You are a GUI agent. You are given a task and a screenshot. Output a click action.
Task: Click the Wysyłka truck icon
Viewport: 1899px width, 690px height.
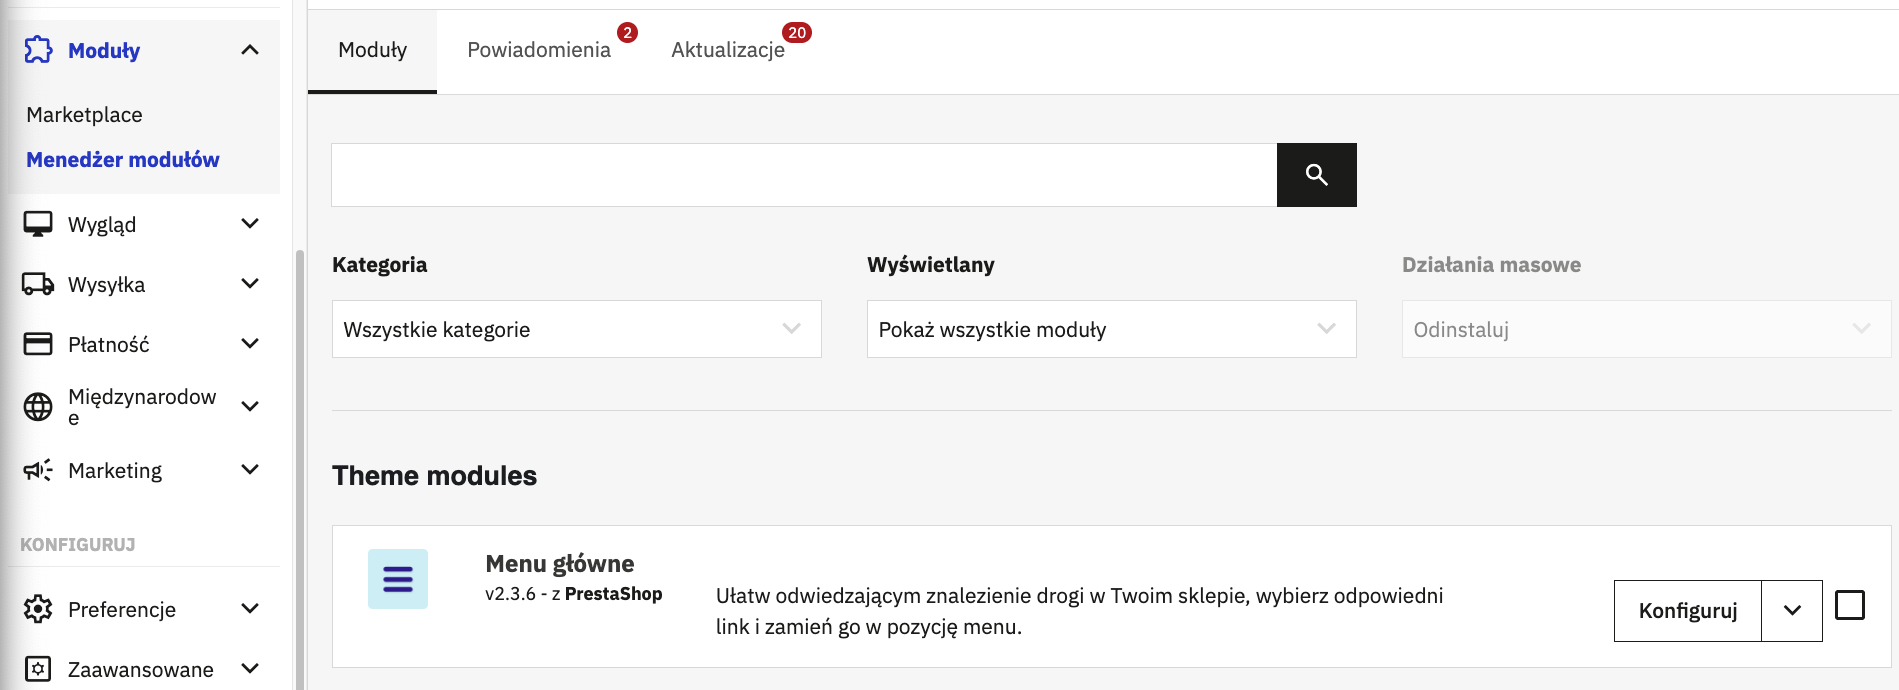(x=38, y=284)
